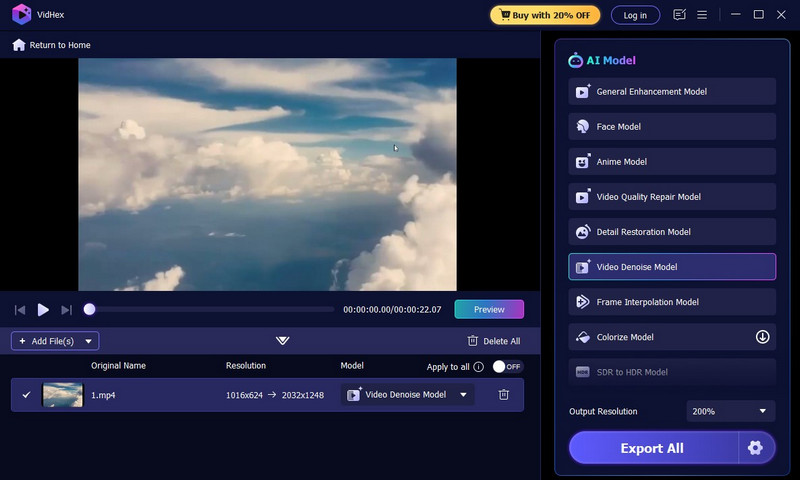This screenshot has width=800, height=480.
Task: Collapse the file list panel chevron
Action: (x=282, y=340)
